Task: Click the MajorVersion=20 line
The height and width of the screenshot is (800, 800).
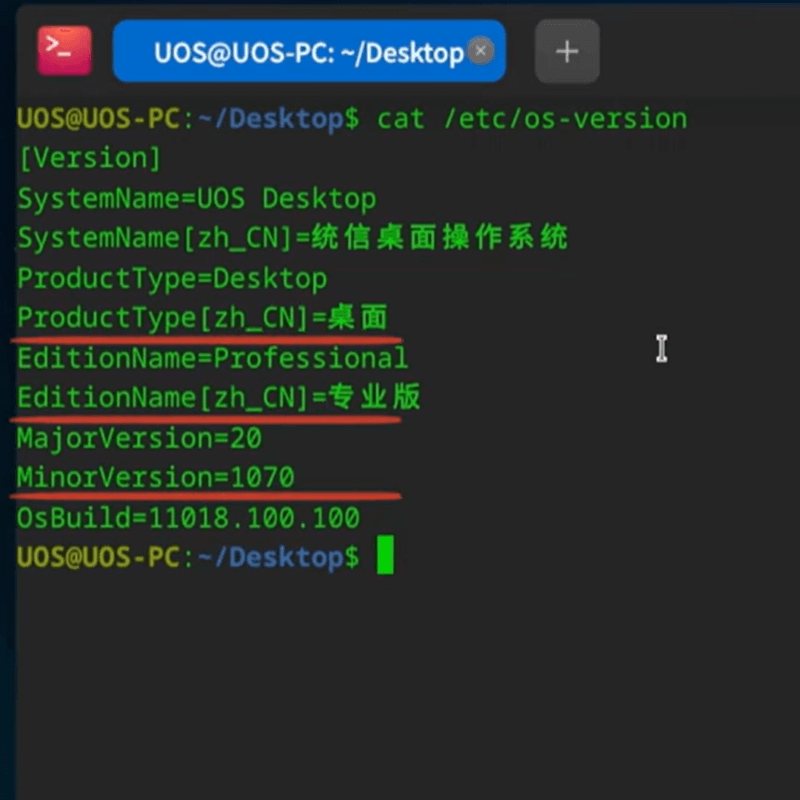Action: point(139,438)
